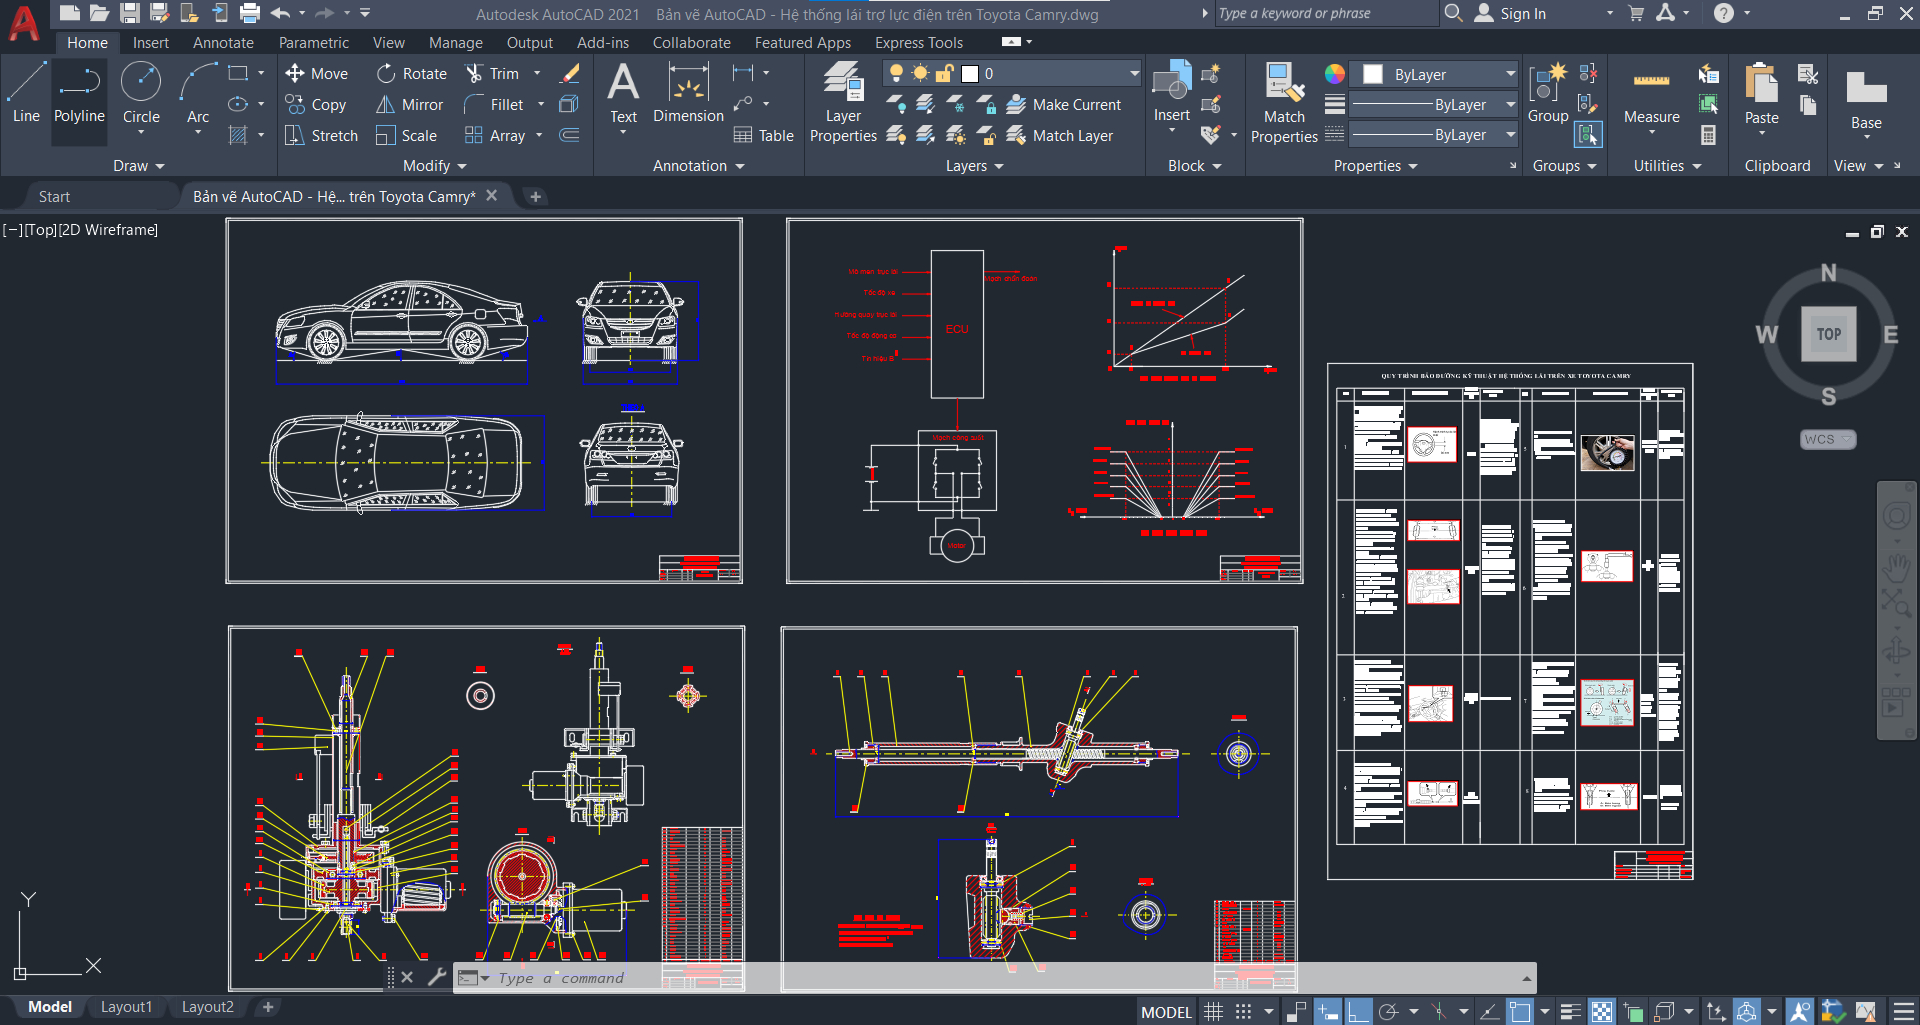Add a new drawing tab

coord(535,196)
